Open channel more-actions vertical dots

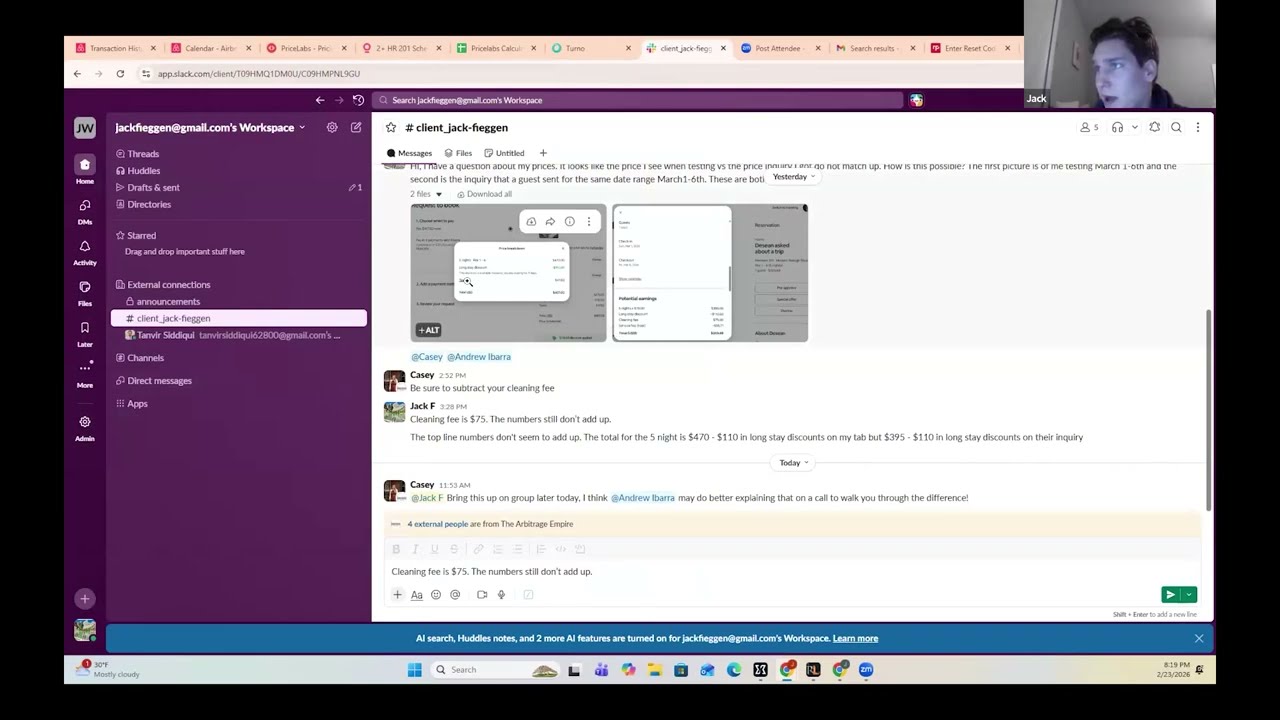click(x=1197, y=128)
